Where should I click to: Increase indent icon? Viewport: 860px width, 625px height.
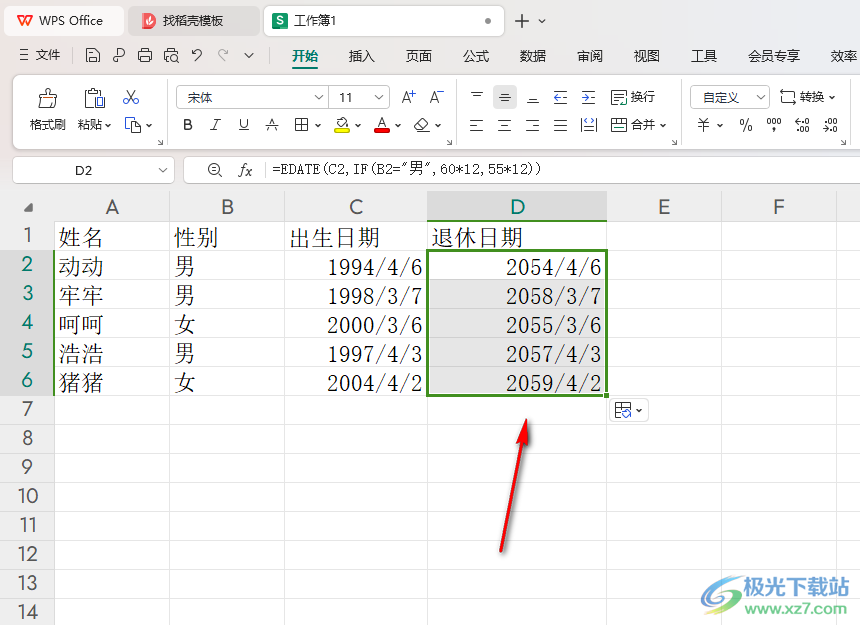pyautogui.click(x=589, y=98)
